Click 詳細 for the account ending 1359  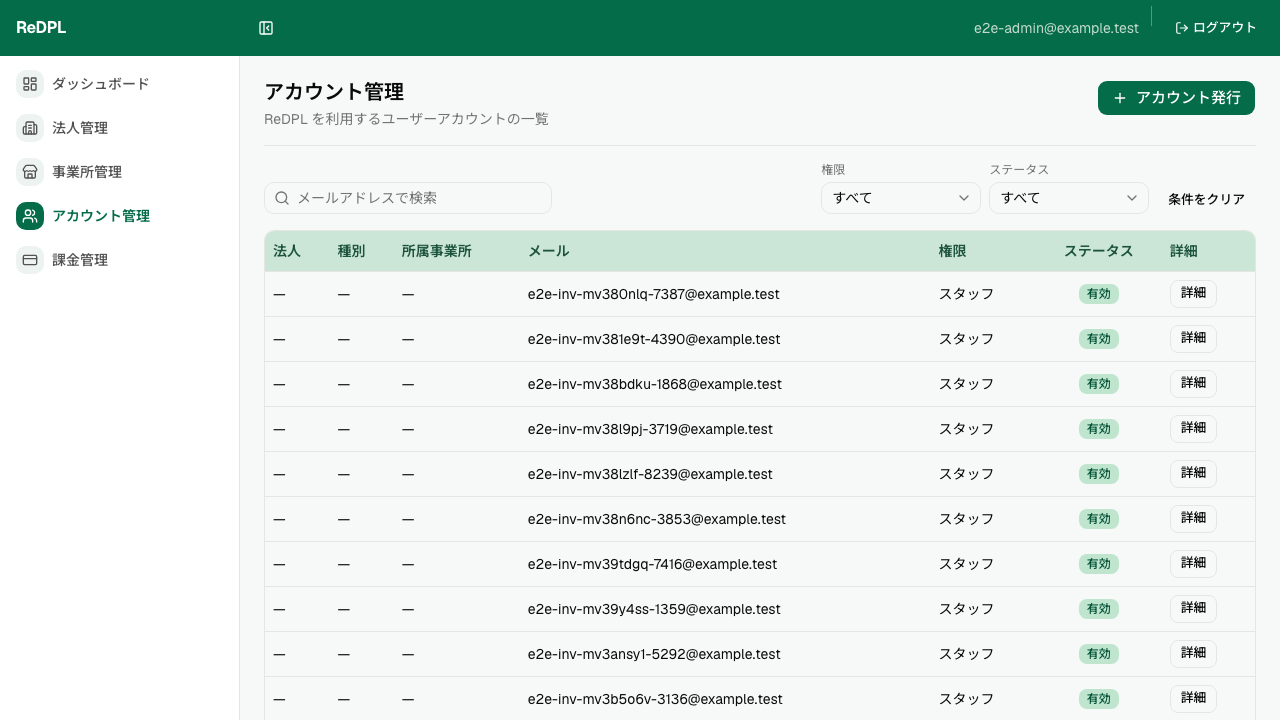pyautogui.click(x=1193, y=609)
